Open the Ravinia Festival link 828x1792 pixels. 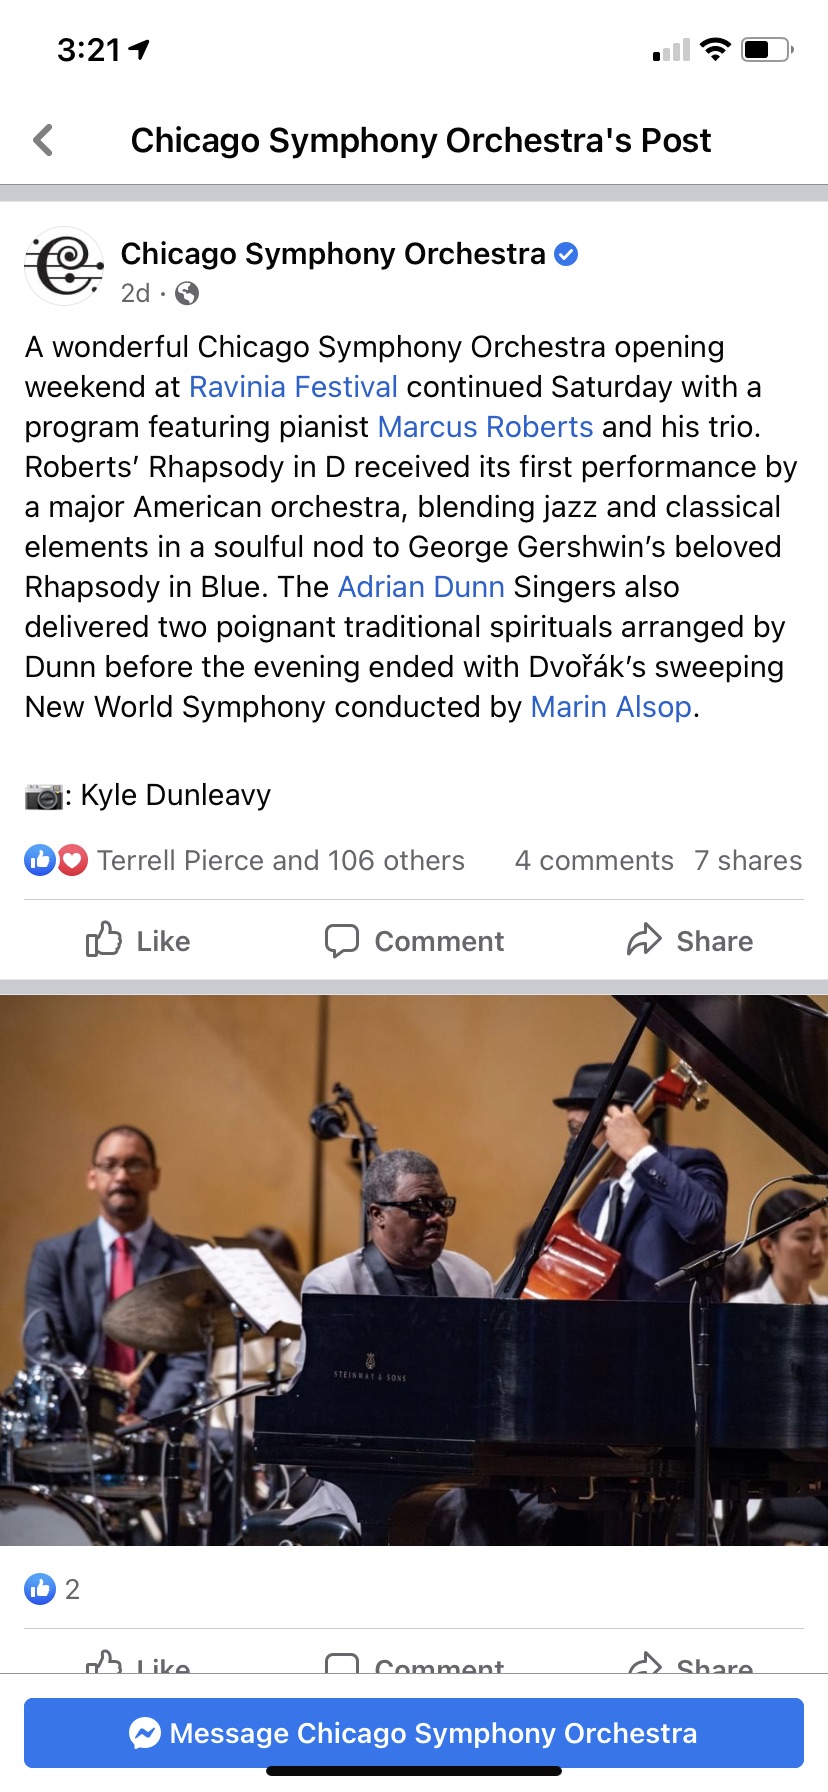pyautogui.click(x=293, y=387)
